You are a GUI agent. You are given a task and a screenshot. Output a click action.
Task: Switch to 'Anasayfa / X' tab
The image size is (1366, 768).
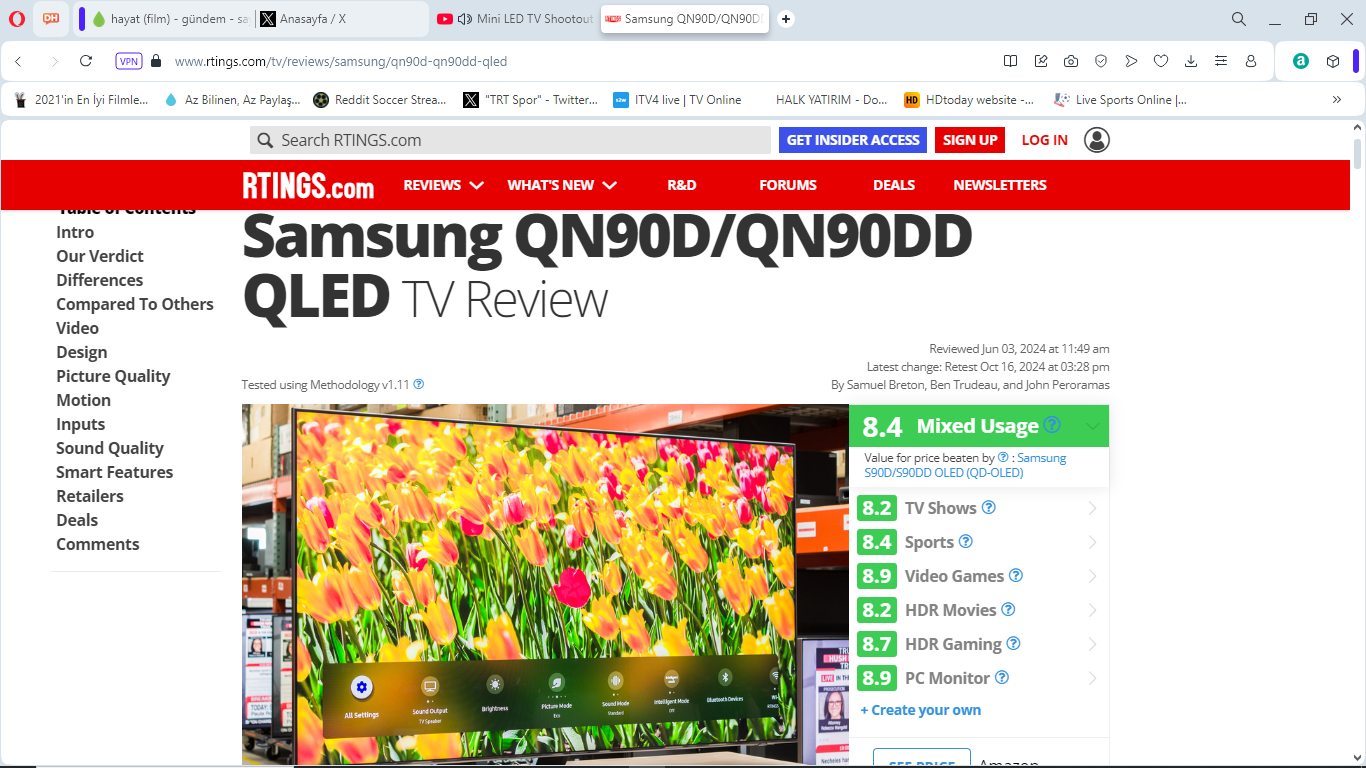(340, 19)
